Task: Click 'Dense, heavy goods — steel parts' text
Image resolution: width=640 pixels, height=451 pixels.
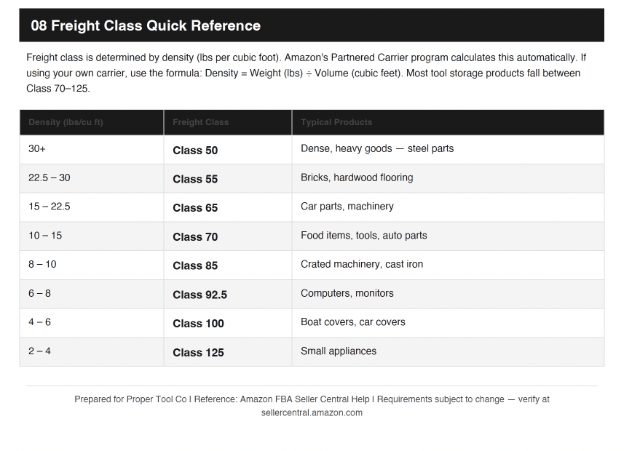Action: point(377,149)
